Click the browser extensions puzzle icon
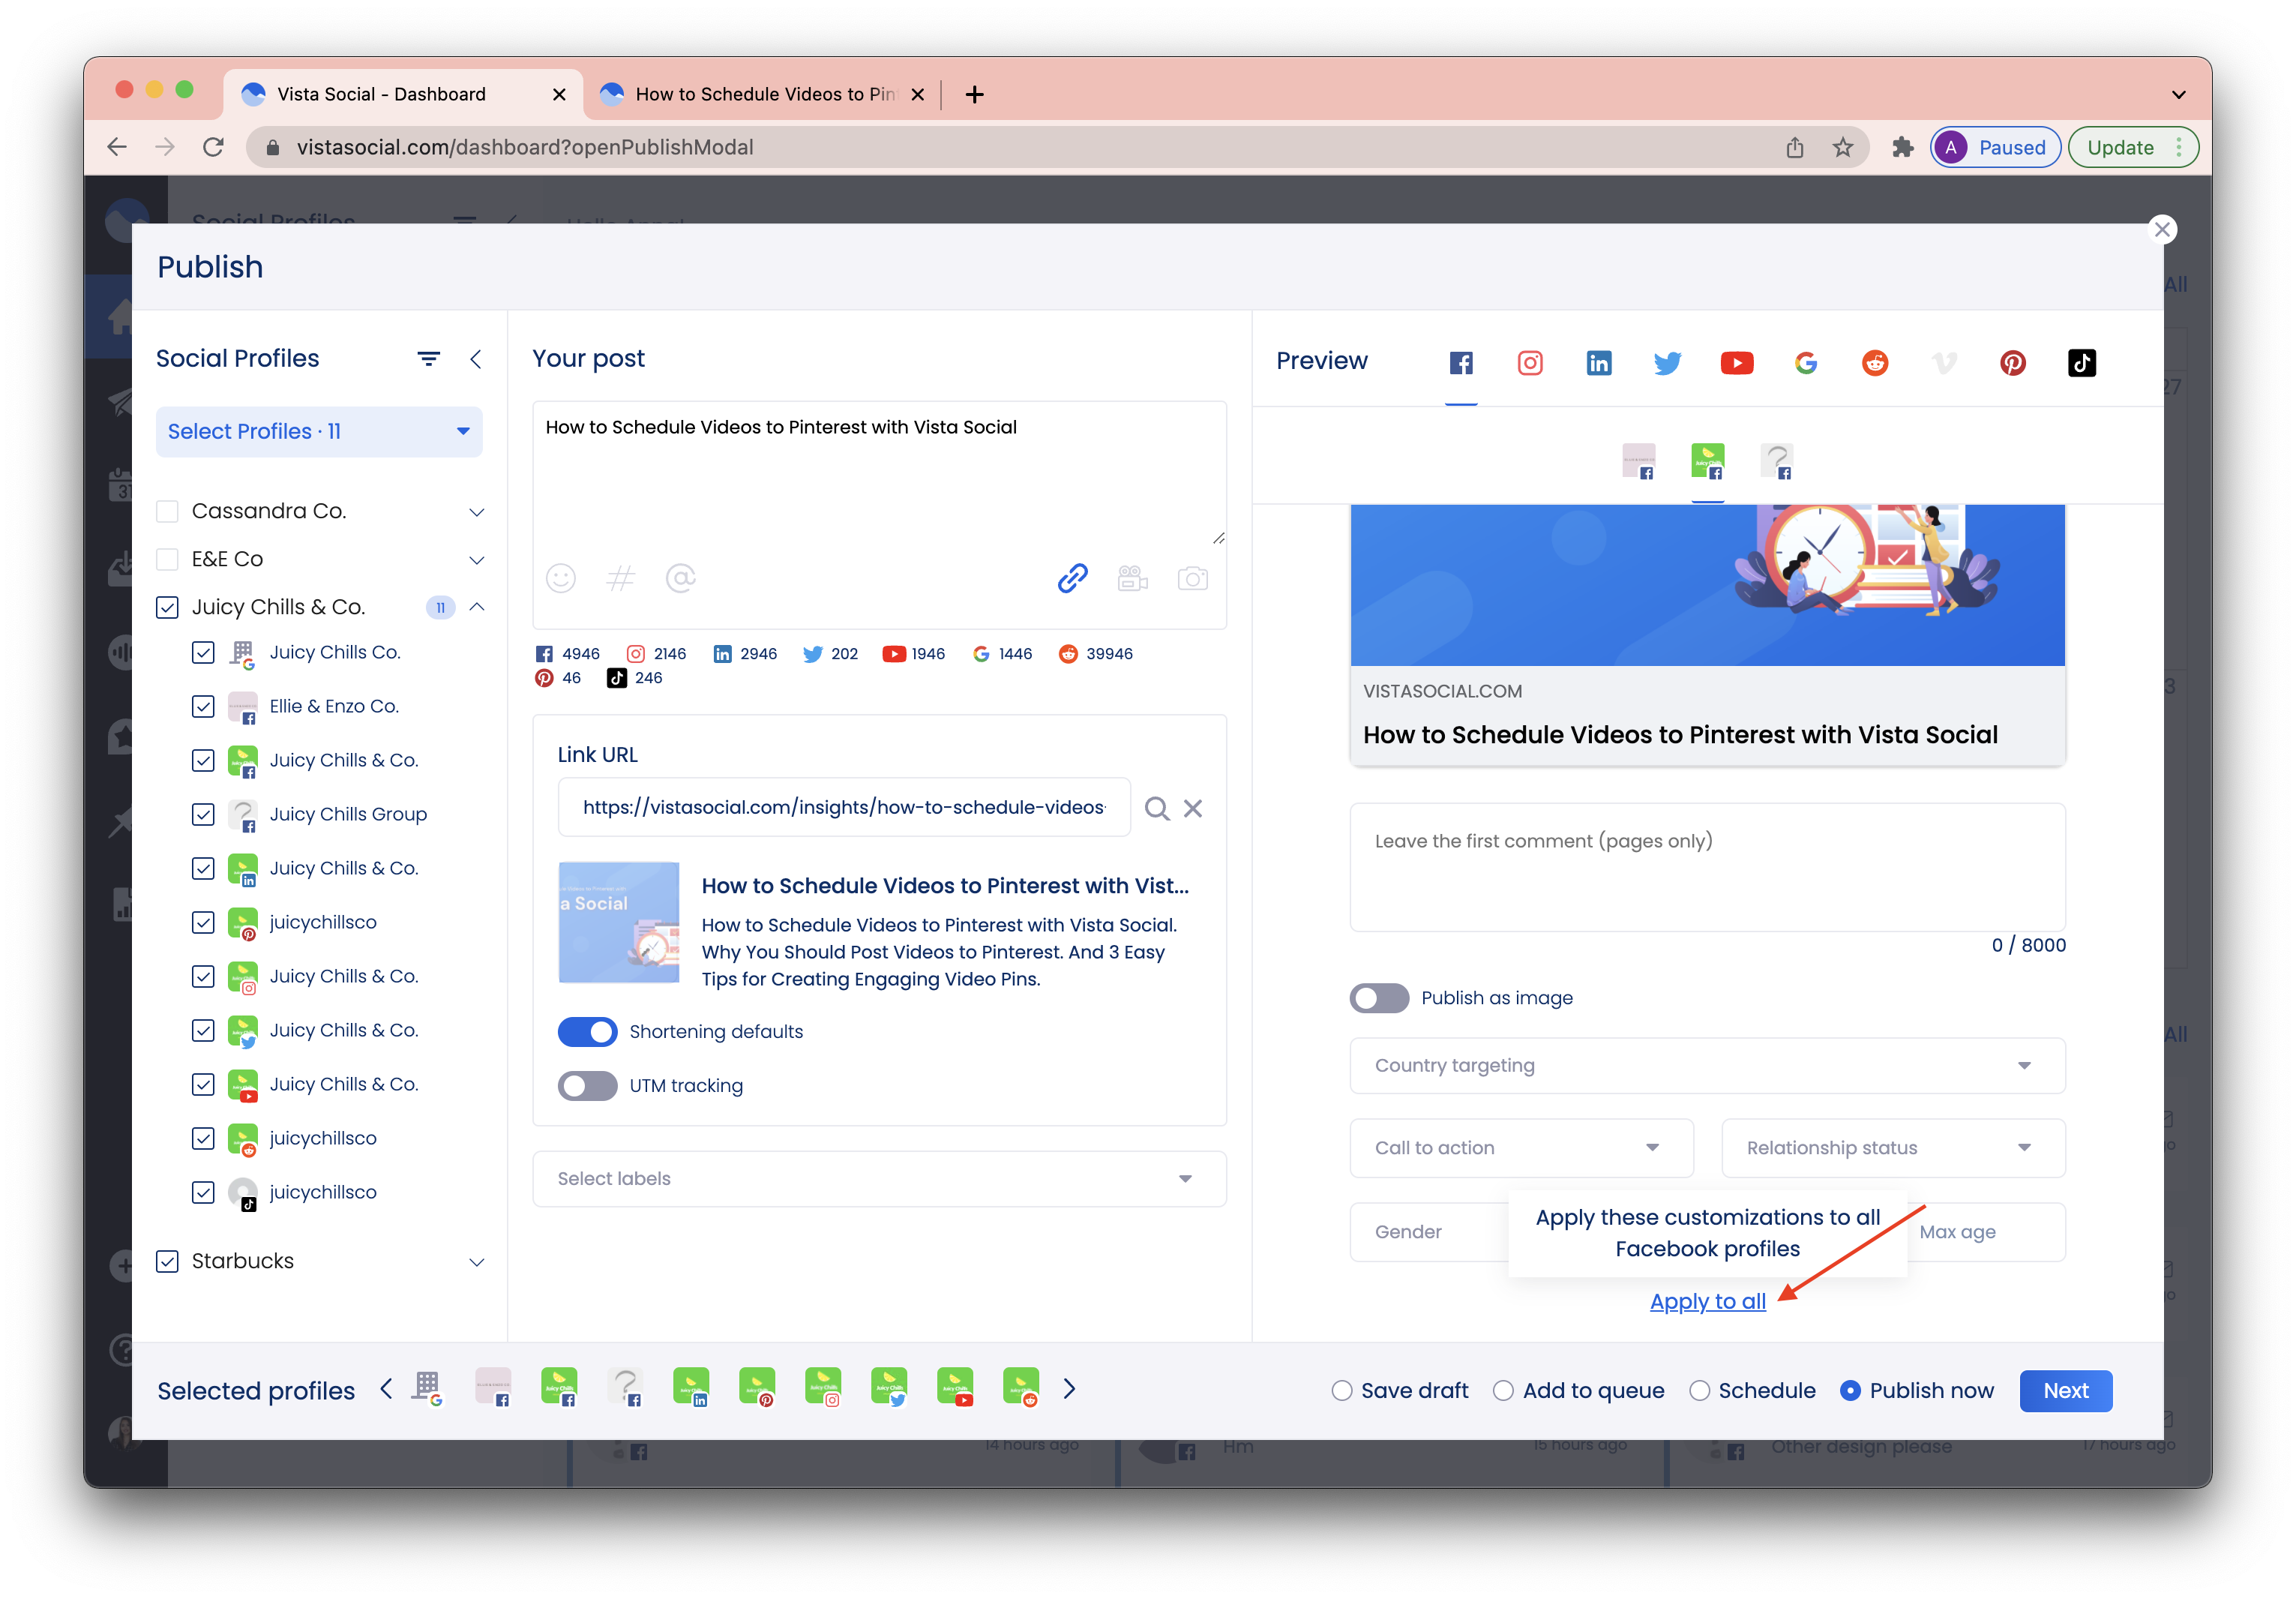Viewport: 2296px width, 1599px height. tap(1902, 148)
